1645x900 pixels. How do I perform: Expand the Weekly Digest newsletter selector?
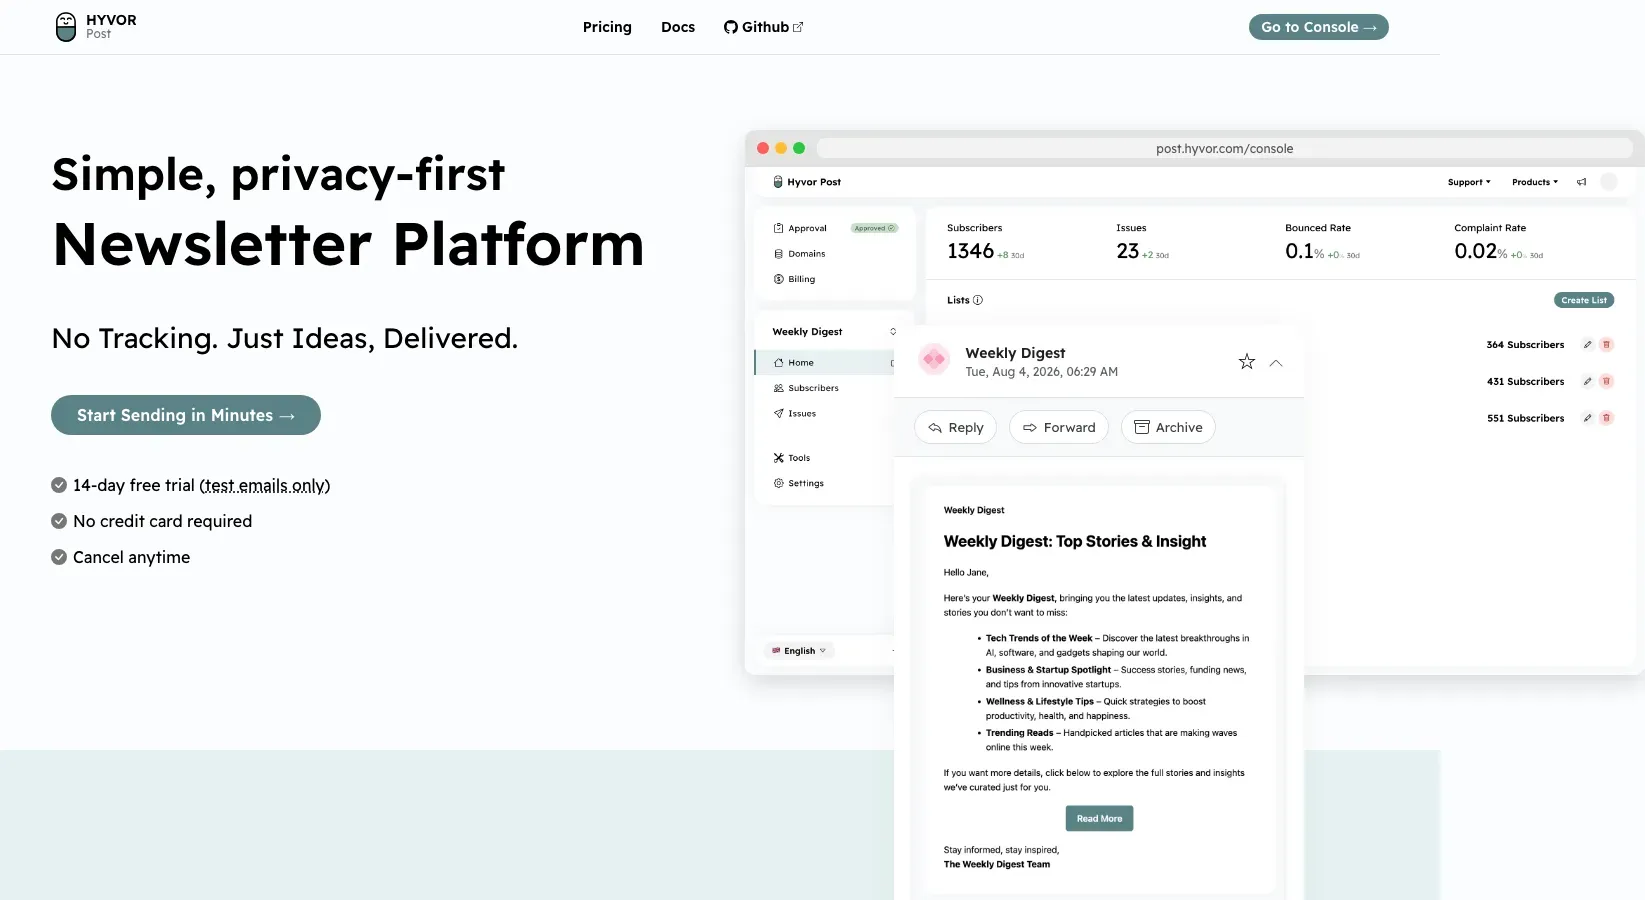coord(834,332)
